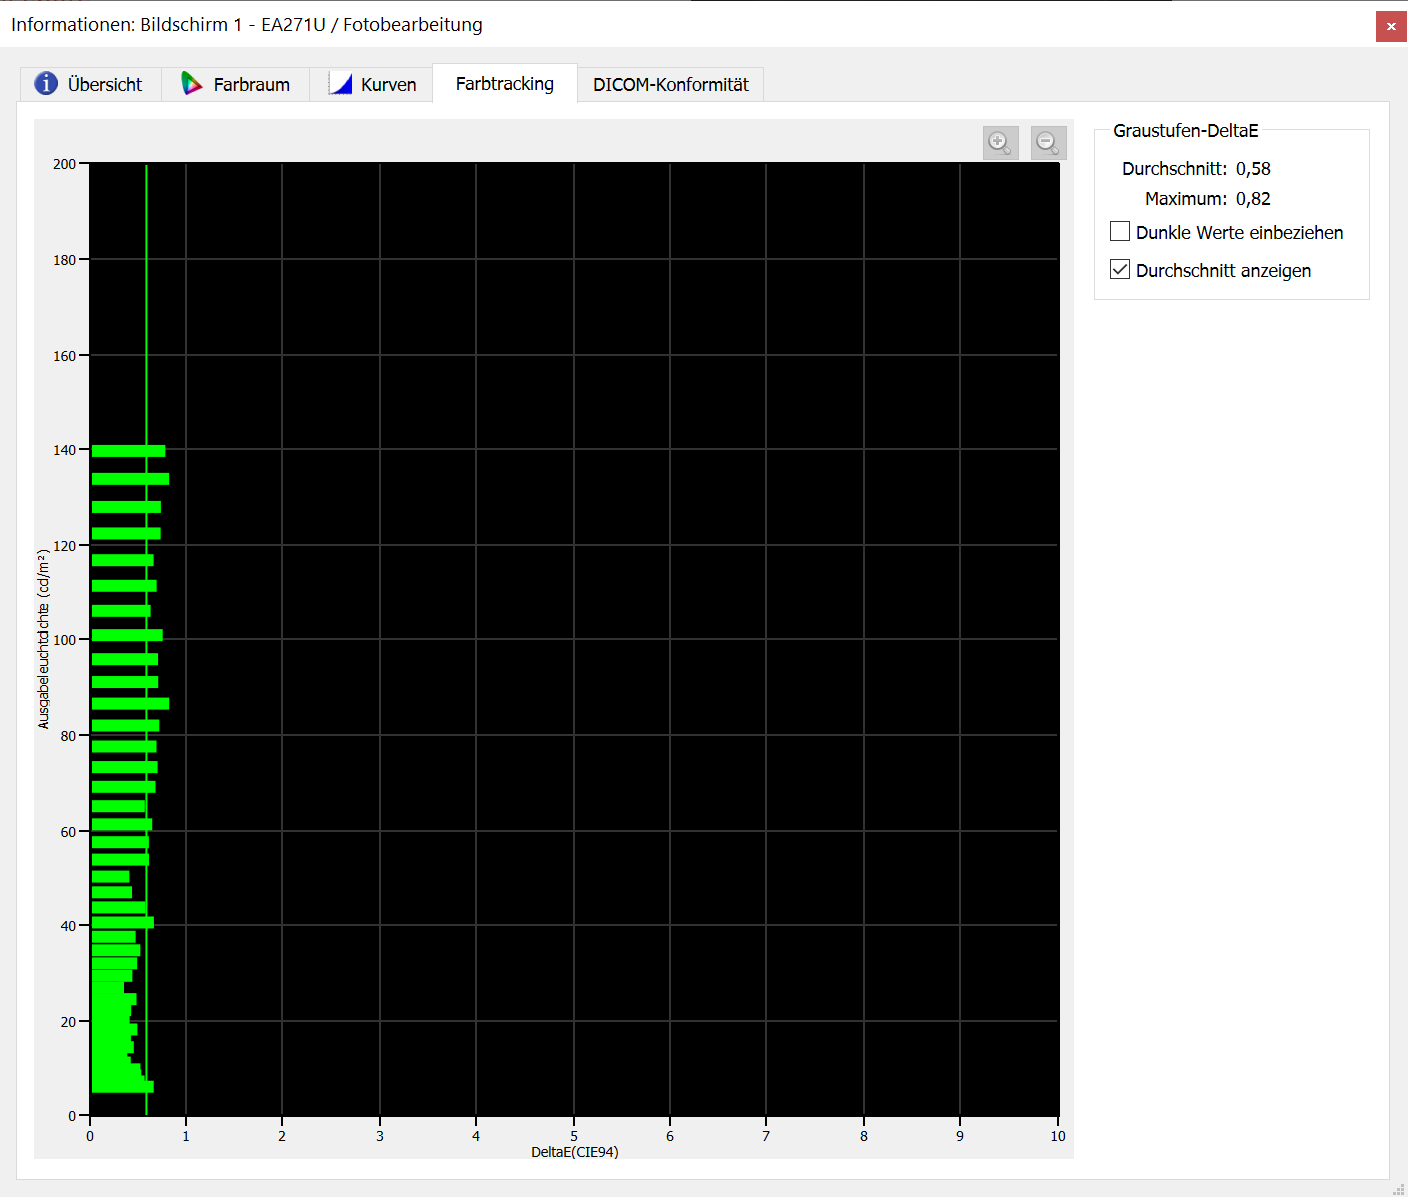Click the Maximum value 0,82
Screen dimensions: 1408x1197
point(1253,199)
